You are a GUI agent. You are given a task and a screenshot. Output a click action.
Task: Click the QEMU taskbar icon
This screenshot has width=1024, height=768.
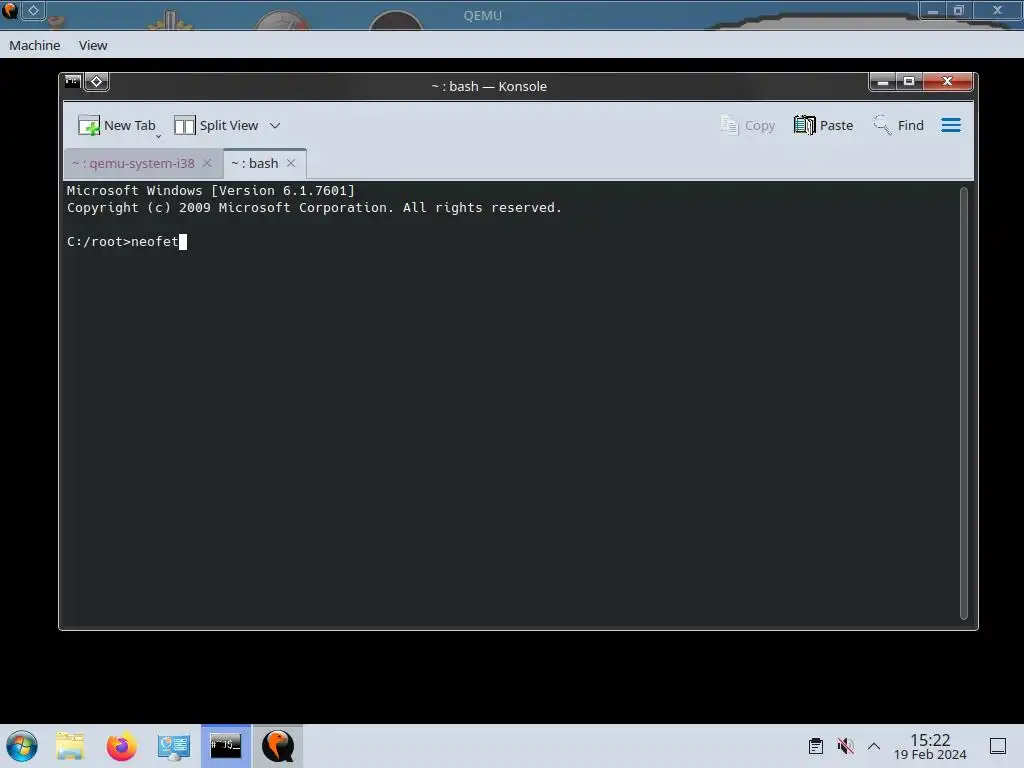[278, 746]
